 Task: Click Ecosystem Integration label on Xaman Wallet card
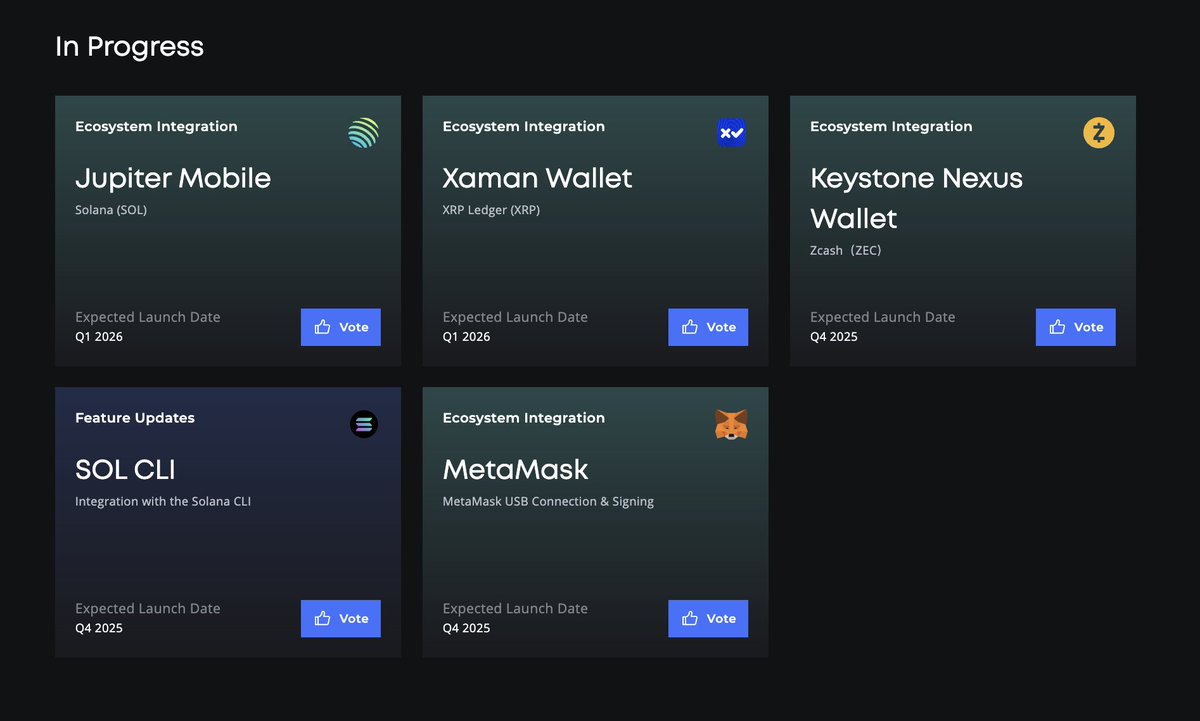pos(524,126)
